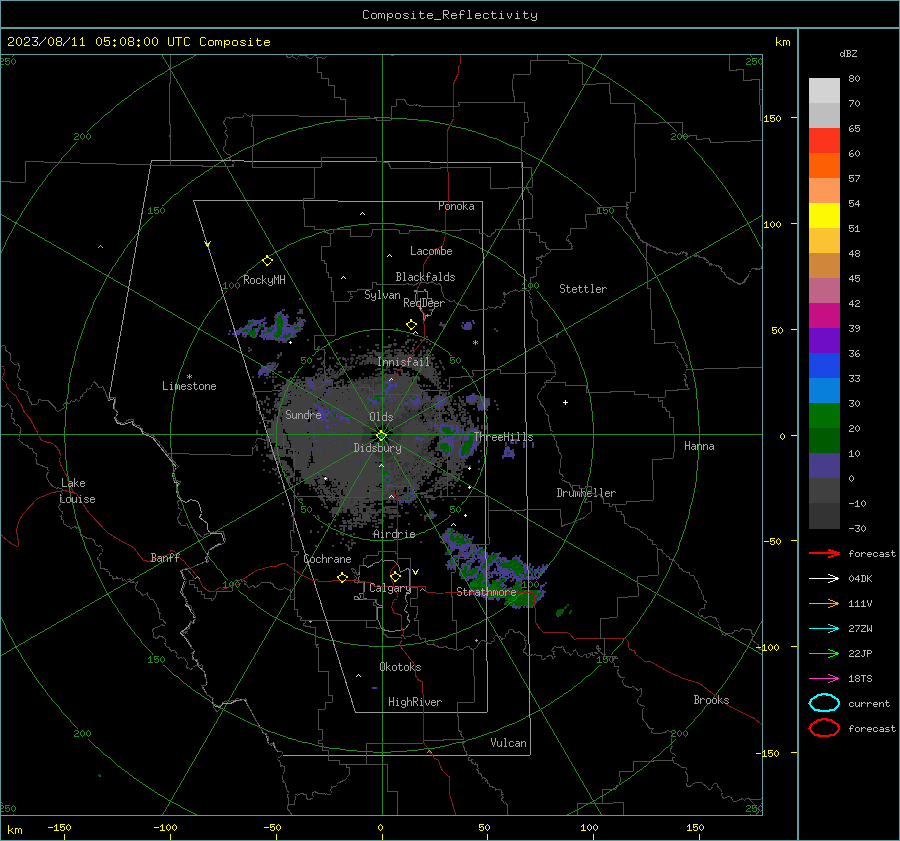The width and height of the screenshot is (900, 841).
Task: Click the Limestone label
Action: tap(189, 386)
